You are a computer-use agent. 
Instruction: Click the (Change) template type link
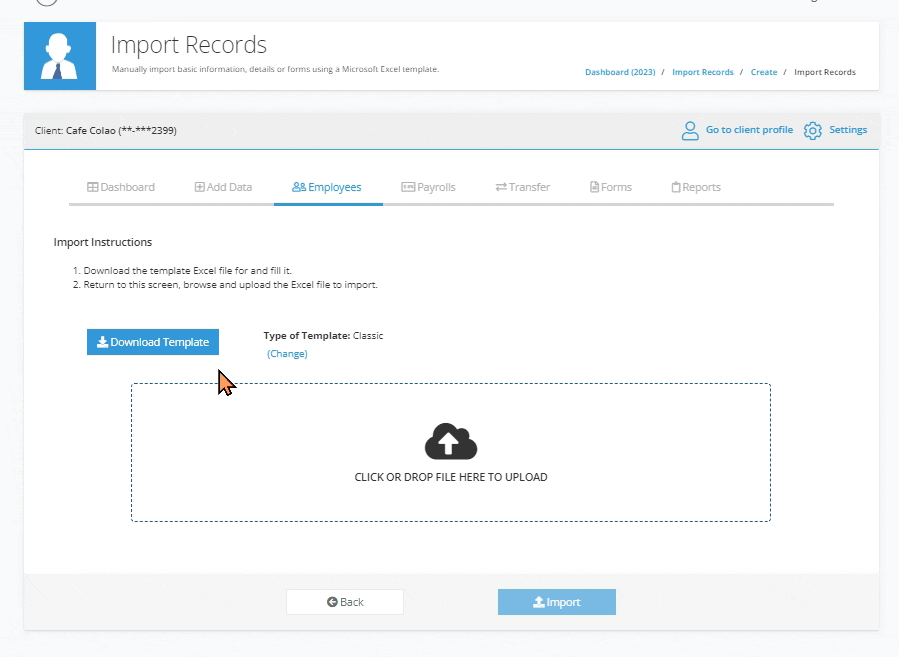[x=287, y=354]
